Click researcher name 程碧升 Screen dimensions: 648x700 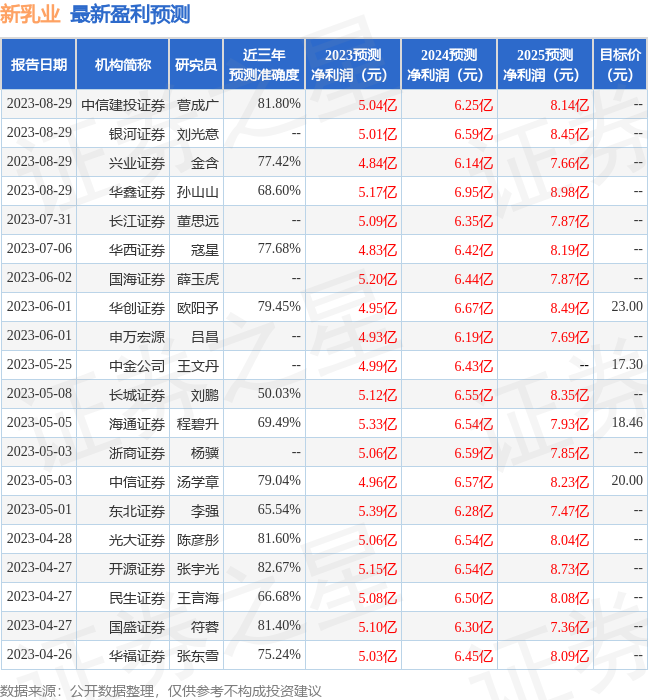[x=198, y=424]
